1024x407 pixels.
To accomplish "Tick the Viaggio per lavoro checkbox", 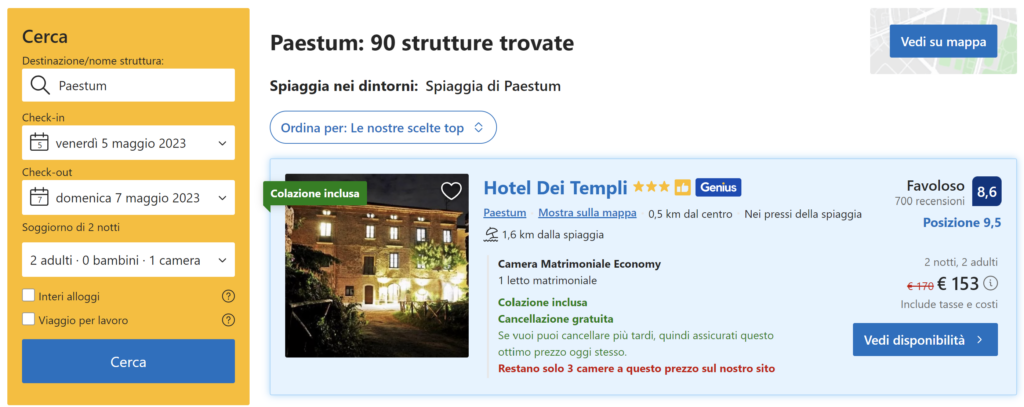I will pyautogui.click(x=29, y=320).
